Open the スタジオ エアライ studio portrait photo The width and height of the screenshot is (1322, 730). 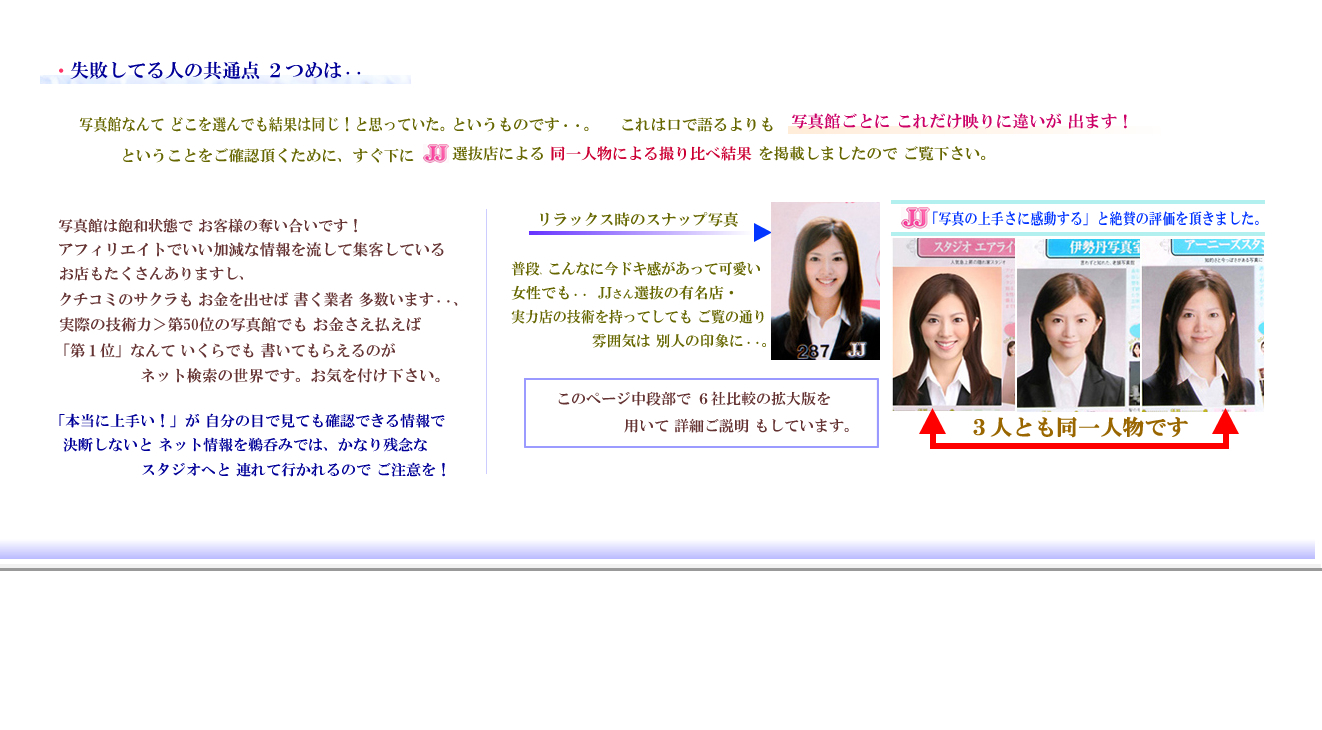pos(952,325)
